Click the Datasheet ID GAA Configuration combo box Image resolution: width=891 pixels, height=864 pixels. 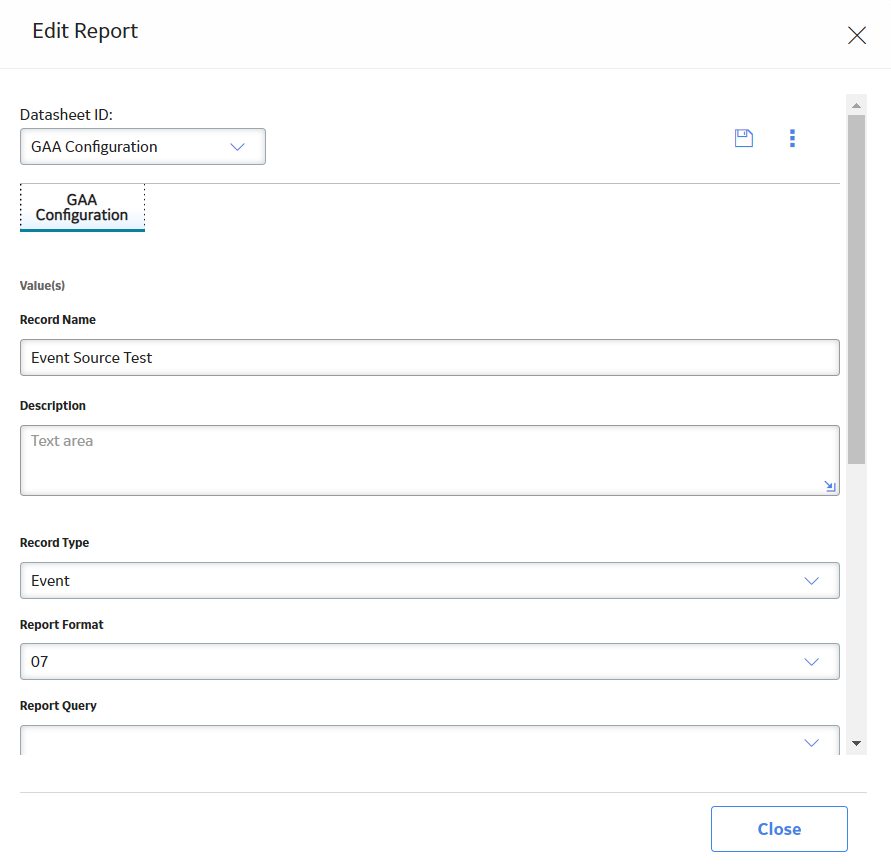click(143, 147)
